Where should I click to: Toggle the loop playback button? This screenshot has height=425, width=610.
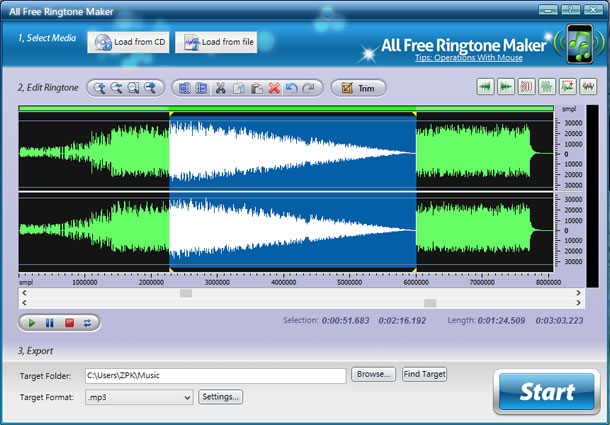[87, 322]
